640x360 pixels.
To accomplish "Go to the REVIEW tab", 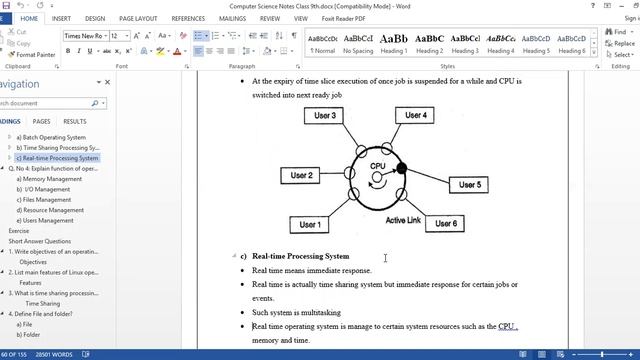I will point(270,19).
